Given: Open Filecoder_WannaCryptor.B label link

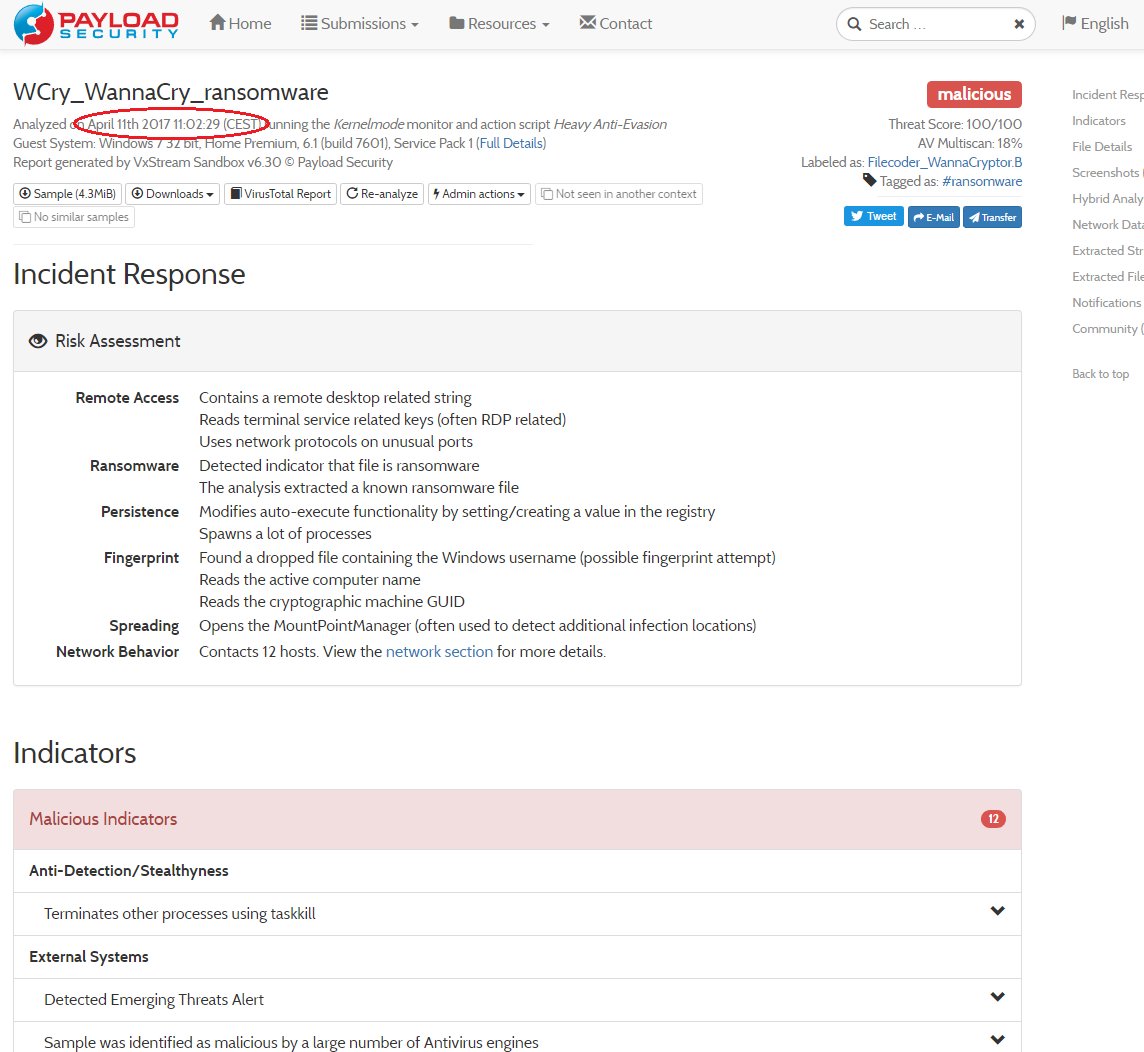Looking at the screenshot, I should [944, 162].
